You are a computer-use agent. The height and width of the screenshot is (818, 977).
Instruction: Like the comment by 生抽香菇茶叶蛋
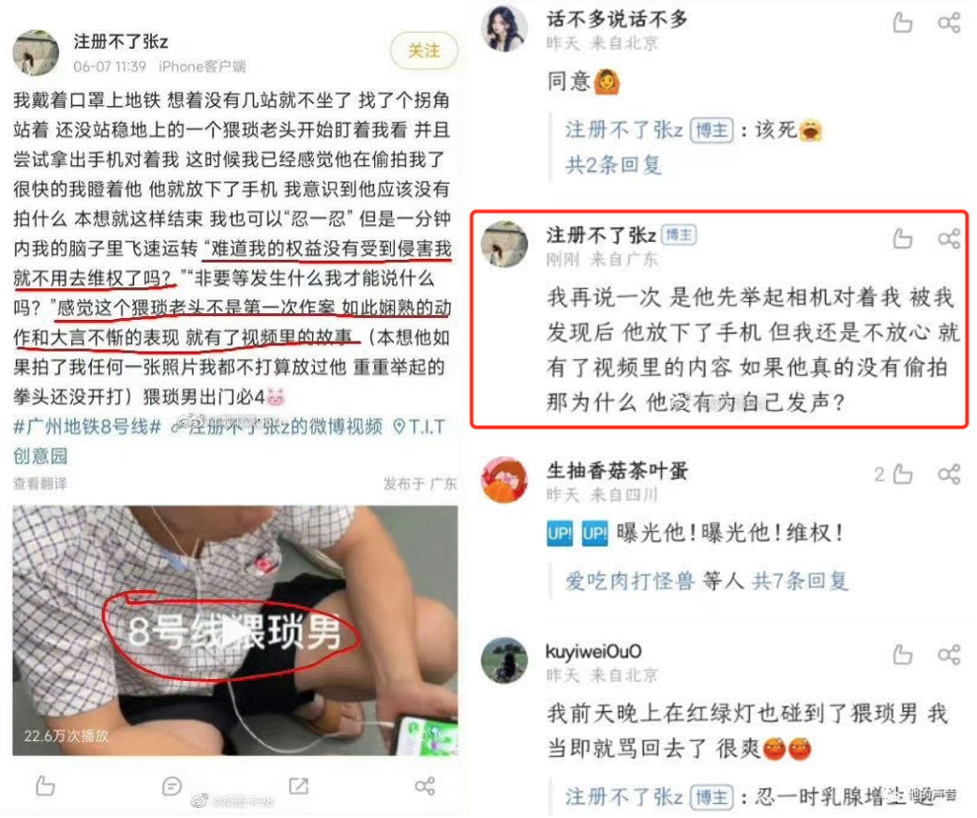[902, 475]
